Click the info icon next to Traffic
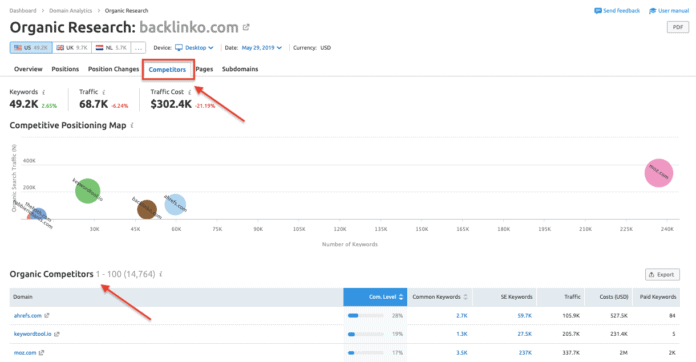This screenshot has width=696, height=362. [103, 92]
